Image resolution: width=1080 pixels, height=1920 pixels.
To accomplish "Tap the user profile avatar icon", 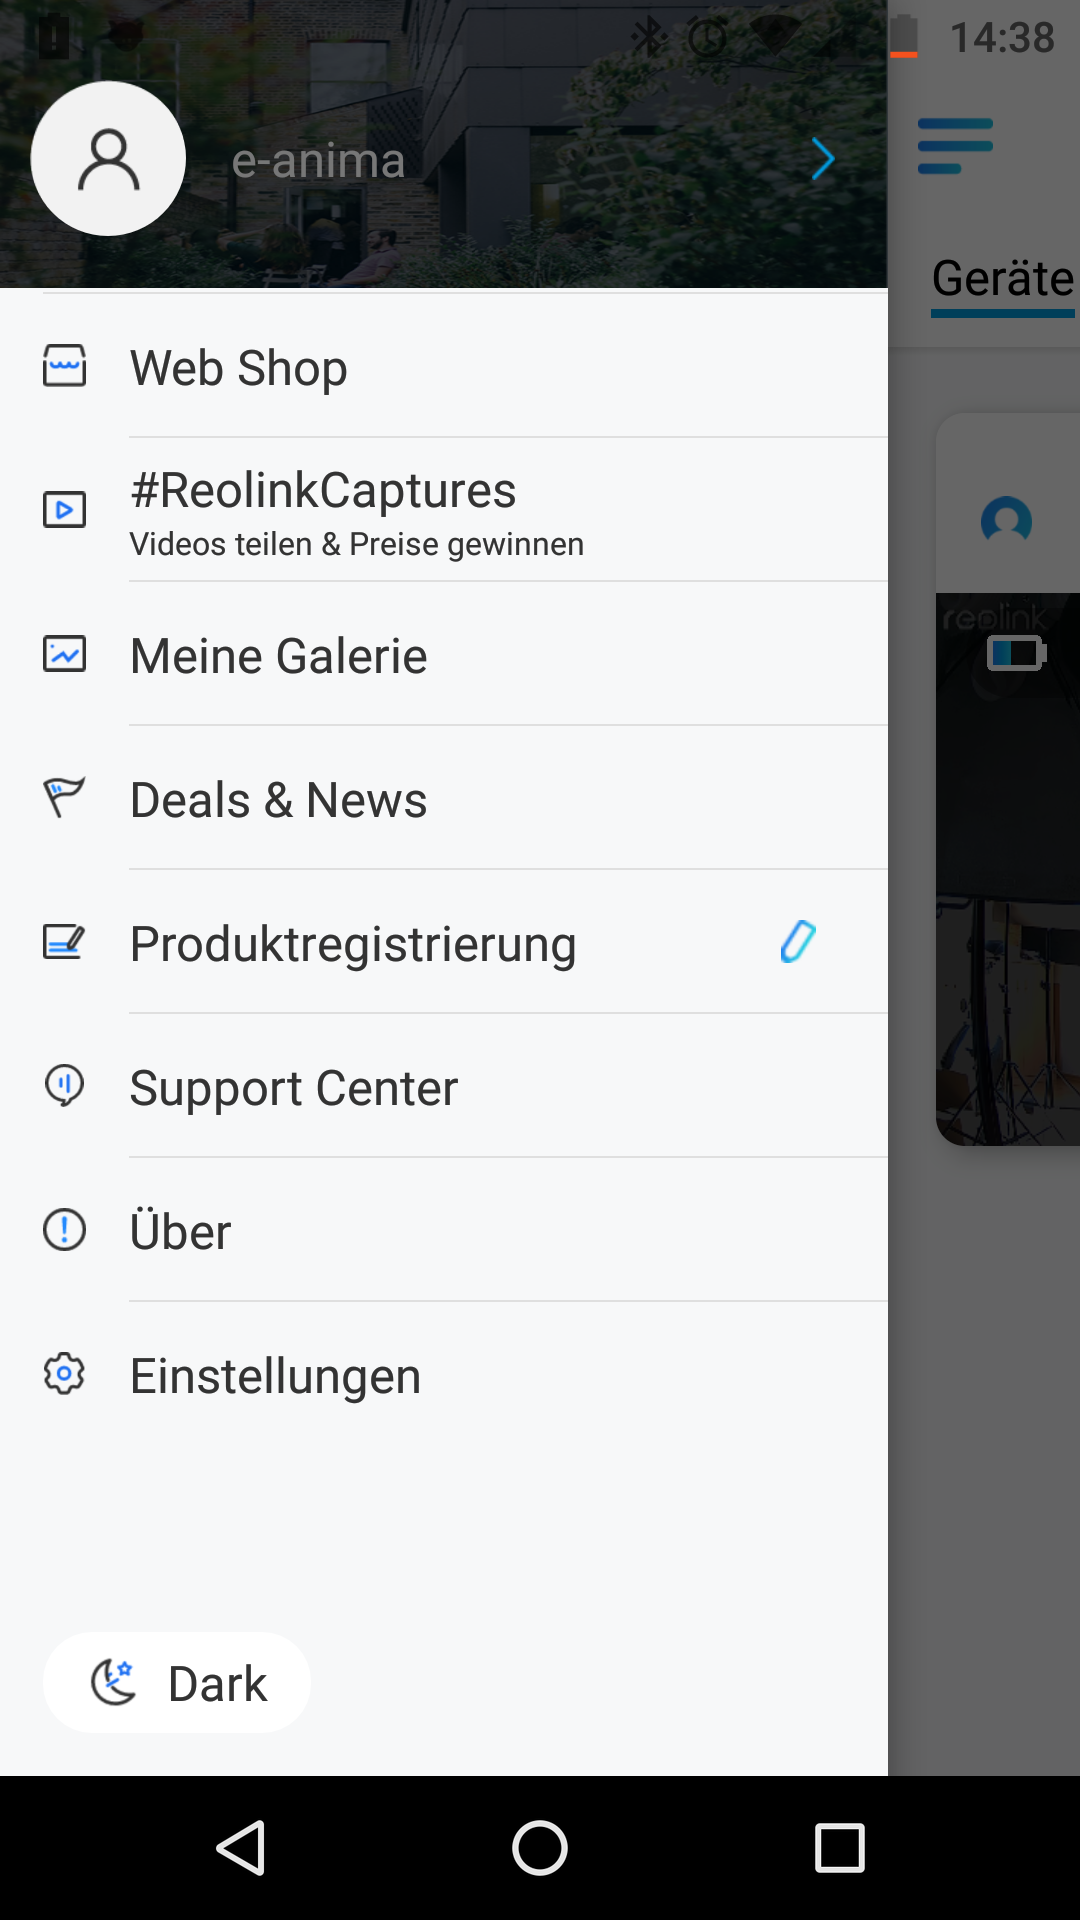I will click(x=108, y=159).
